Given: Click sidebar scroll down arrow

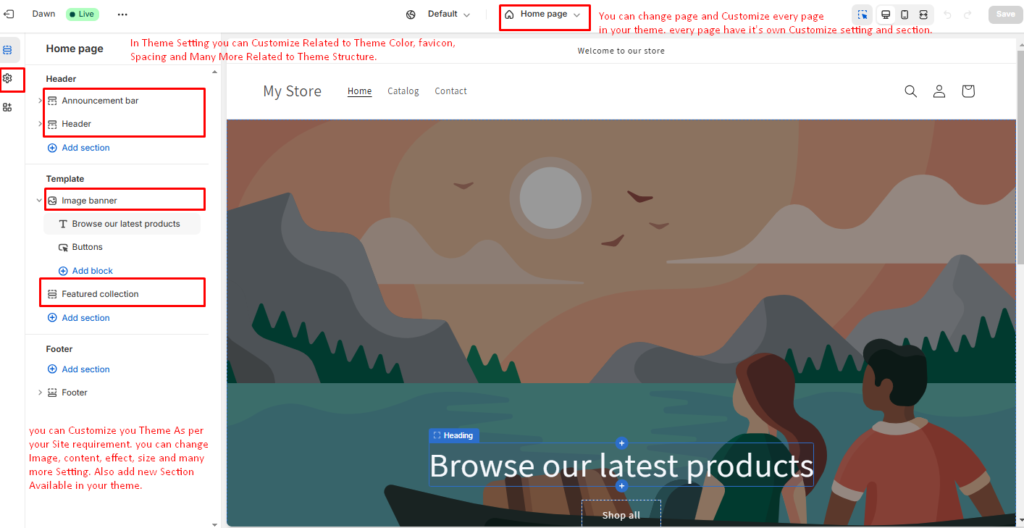Looking at the screenshot, I should click(x=215, y=523).
